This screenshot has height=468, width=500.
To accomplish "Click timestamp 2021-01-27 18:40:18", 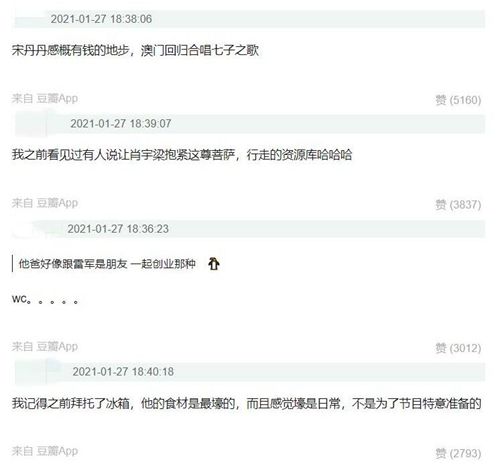I will [123, 372].
